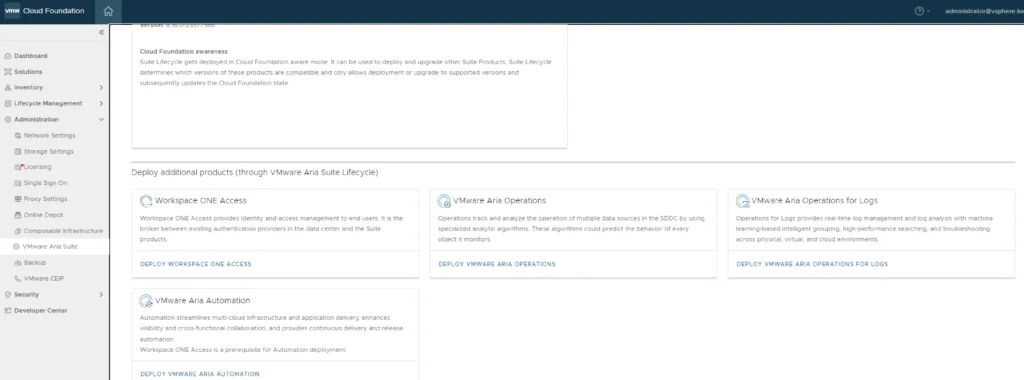Expand the Security chevron
This screenshot has width=1024, height=380.
pyautogui.click(x=101, y=294)
